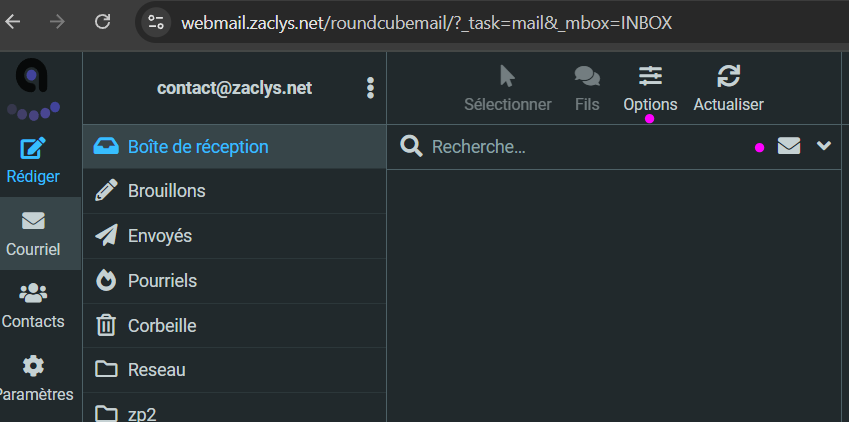
Task: Open the Pourriels spam folder
Action: point(162,281)
